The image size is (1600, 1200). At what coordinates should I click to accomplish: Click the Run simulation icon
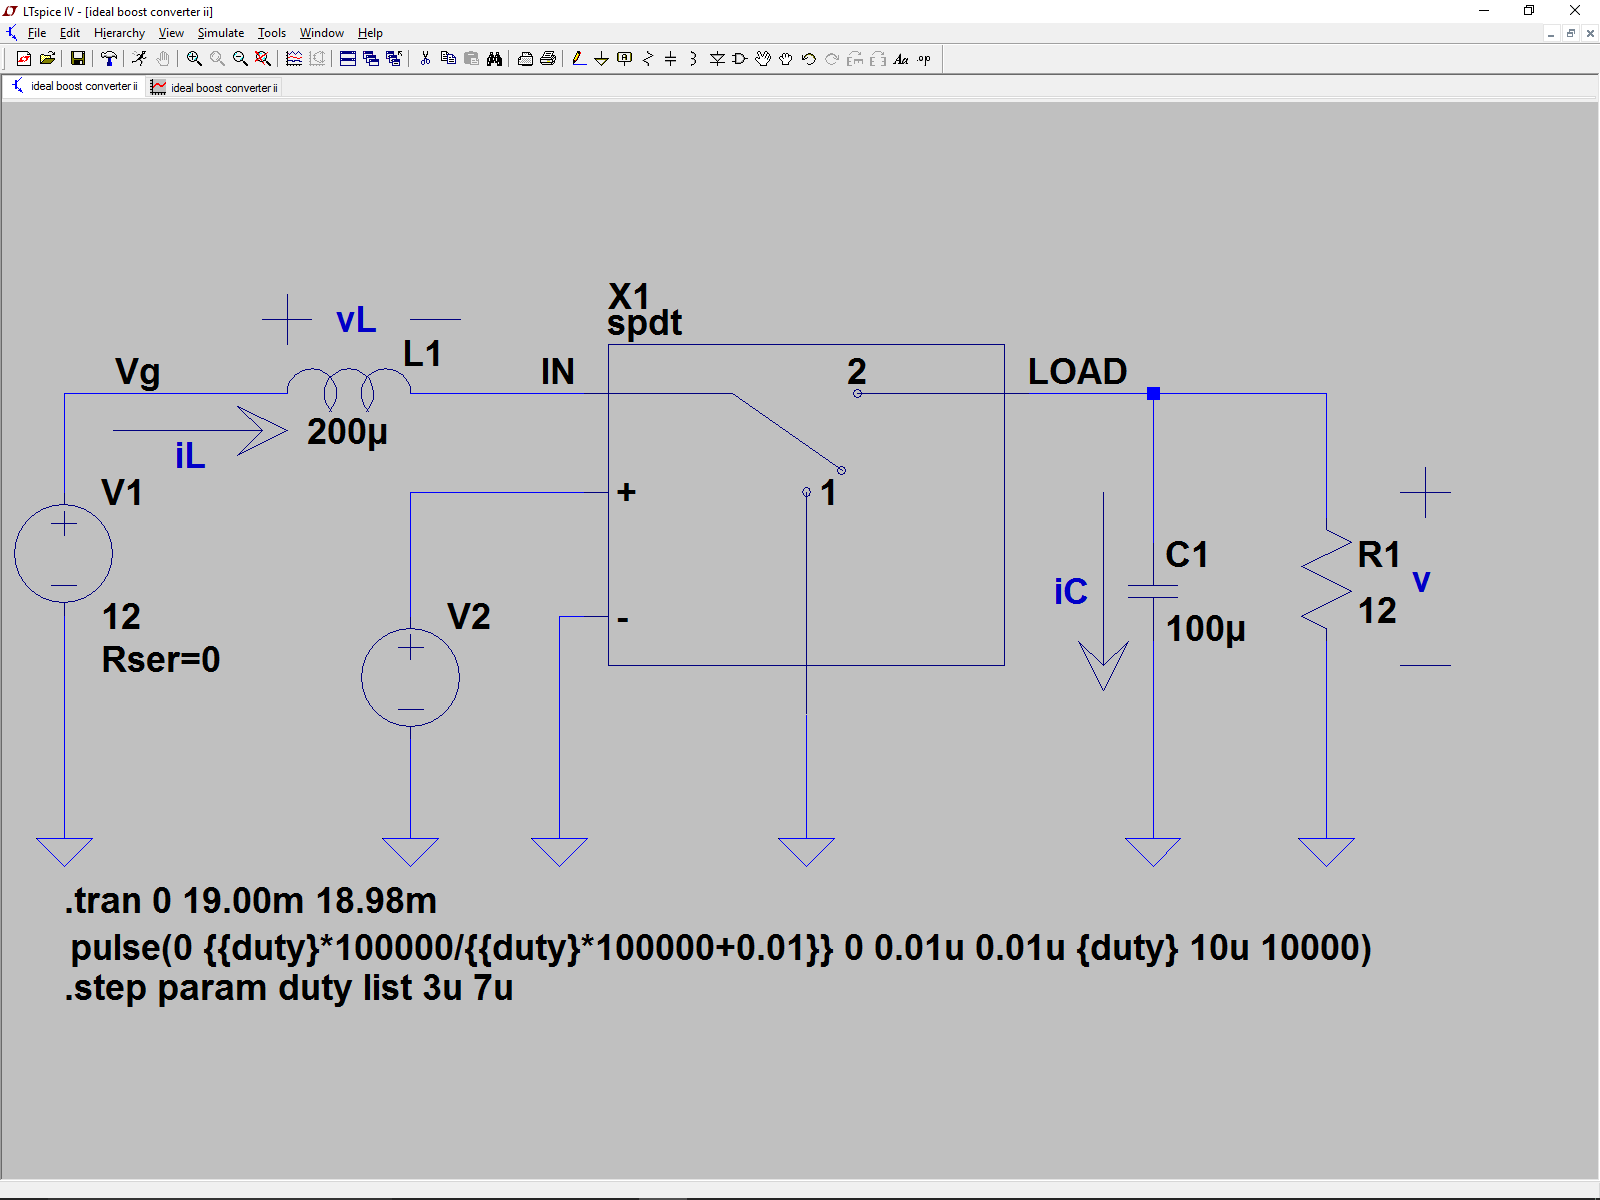click(140, 59)
